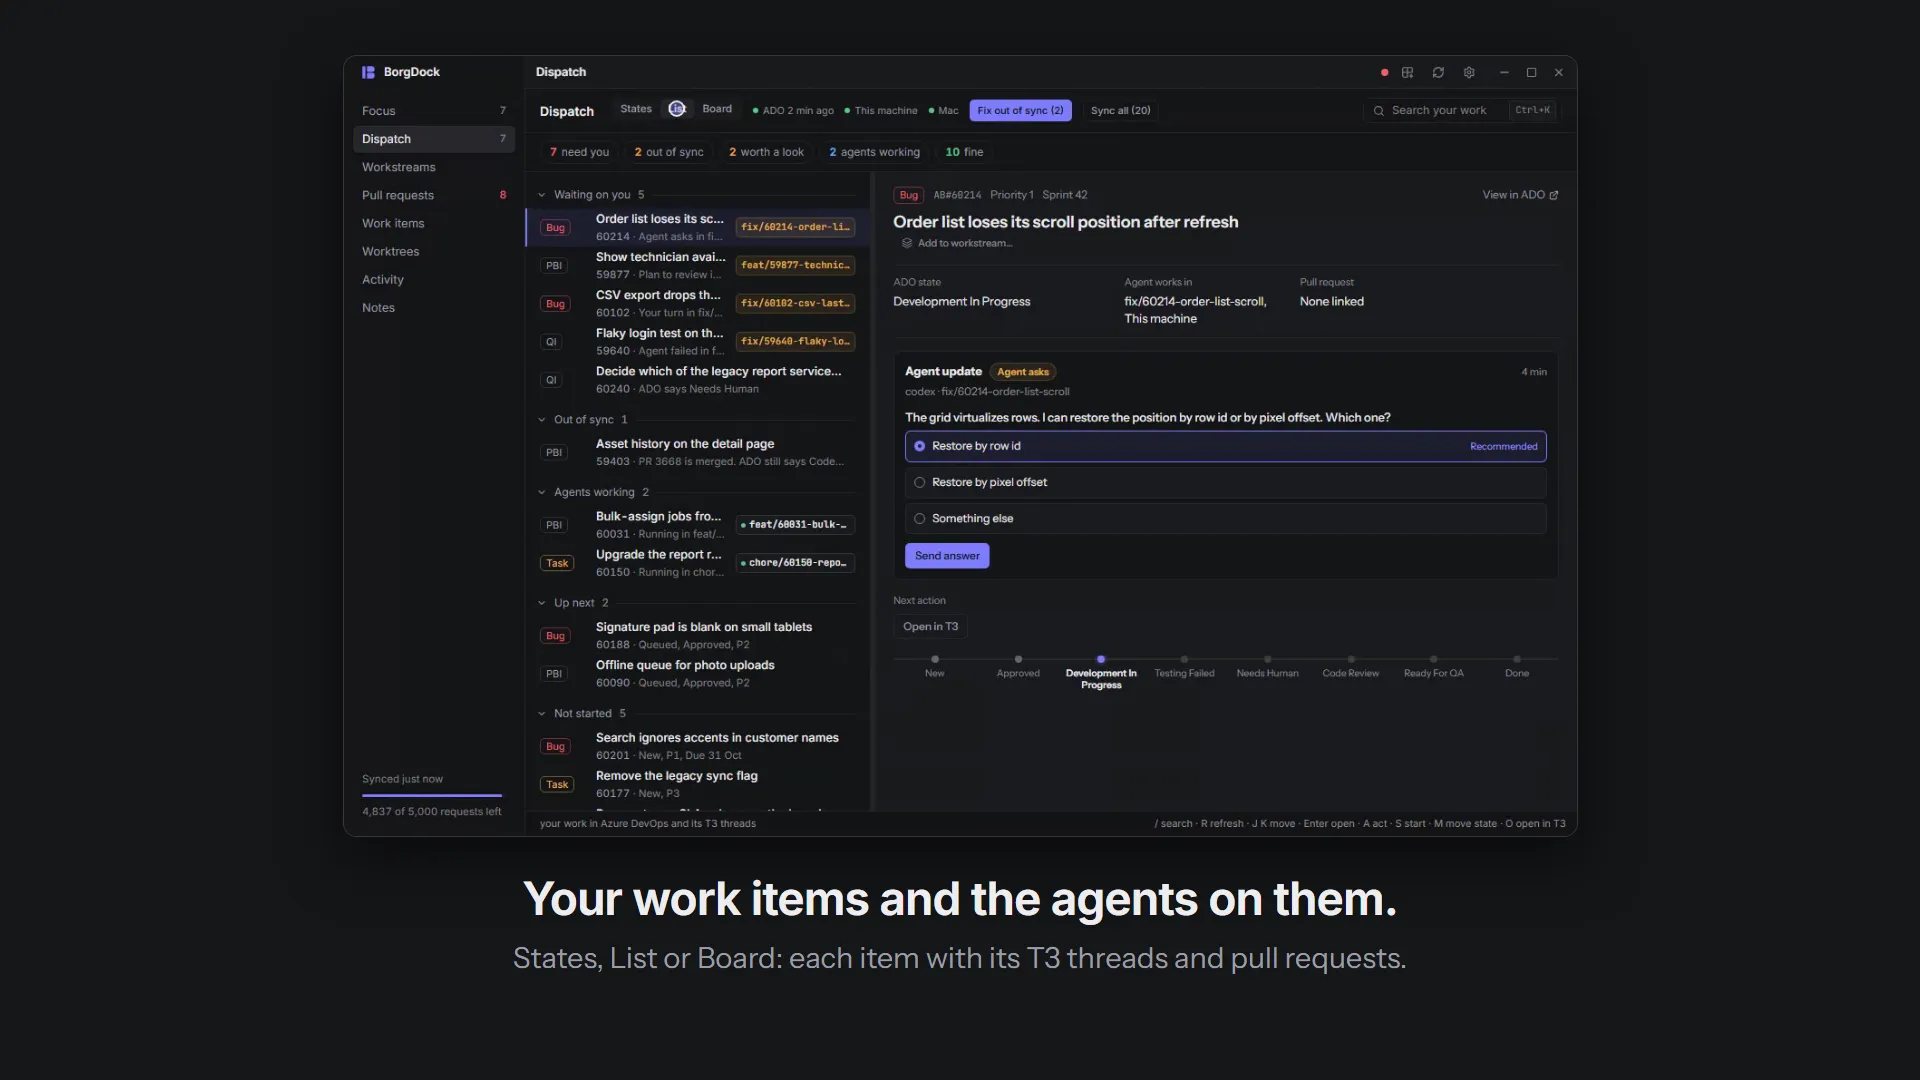The width and height of the screenshot is (1920, 1080).
Task: Filter by the 7 need you chip
Action: (580, 152)
